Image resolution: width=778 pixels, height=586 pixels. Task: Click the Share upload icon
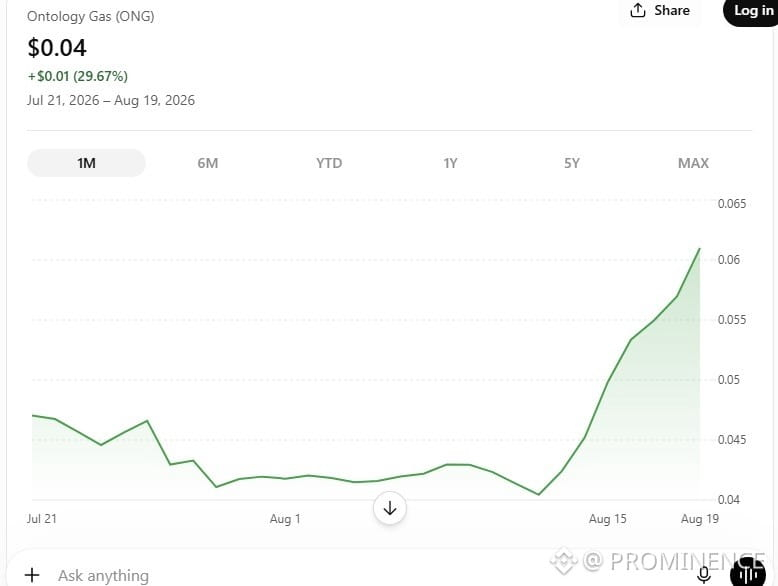tap(638, 10)
